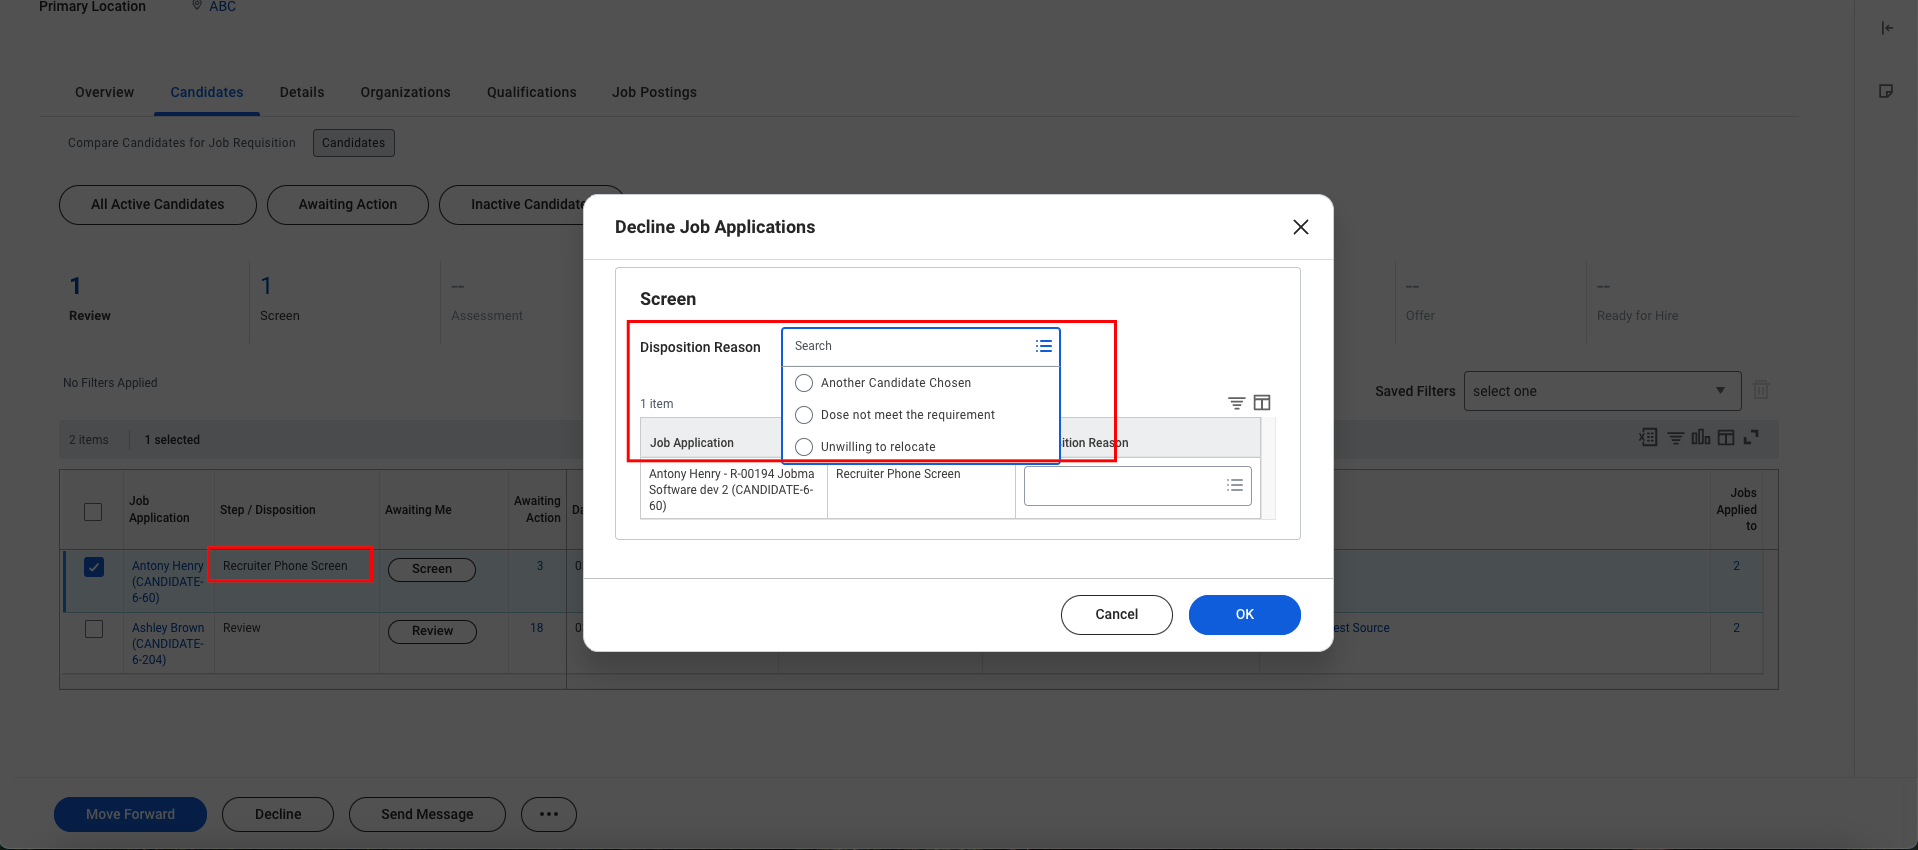Click Recruiter Phone Screen cell in dialog

(x=898, y=474)
